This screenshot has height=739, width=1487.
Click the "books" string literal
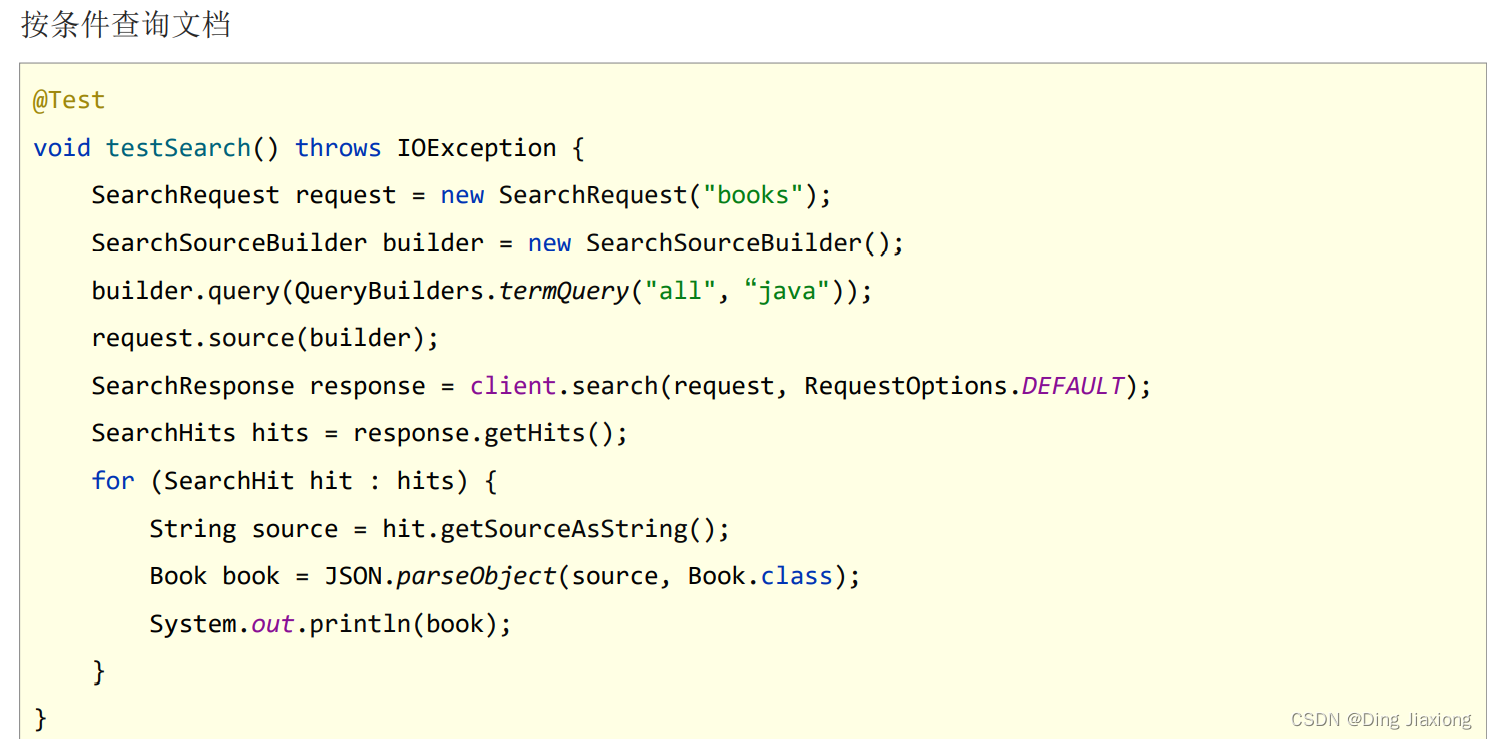tap(754, 195)
